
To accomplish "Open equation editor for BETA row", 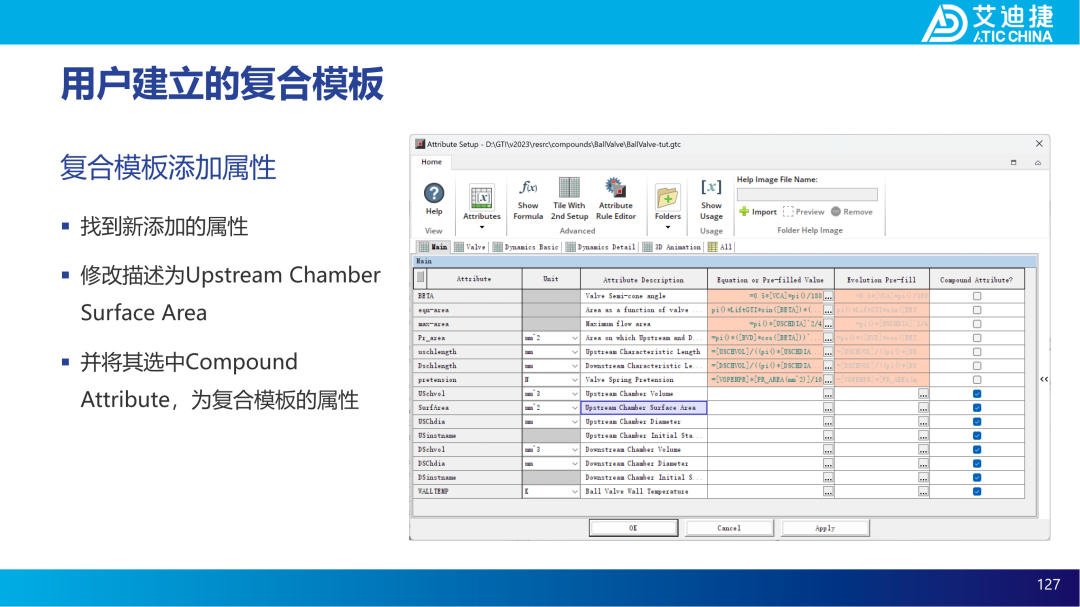I will coord(828,296).
